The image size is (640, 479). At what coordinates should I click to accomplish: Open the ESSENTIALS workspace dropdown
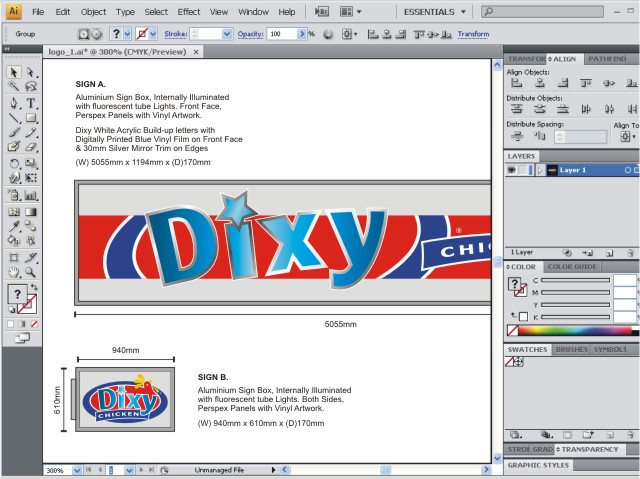[x=435, y=12]
